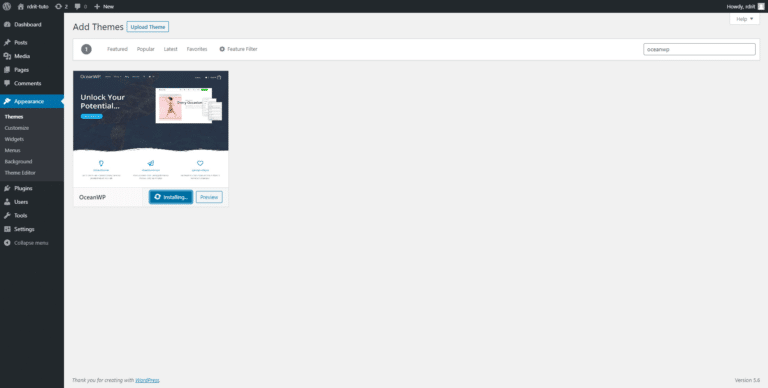Click Version 5.6 footer text

[747, 380]
